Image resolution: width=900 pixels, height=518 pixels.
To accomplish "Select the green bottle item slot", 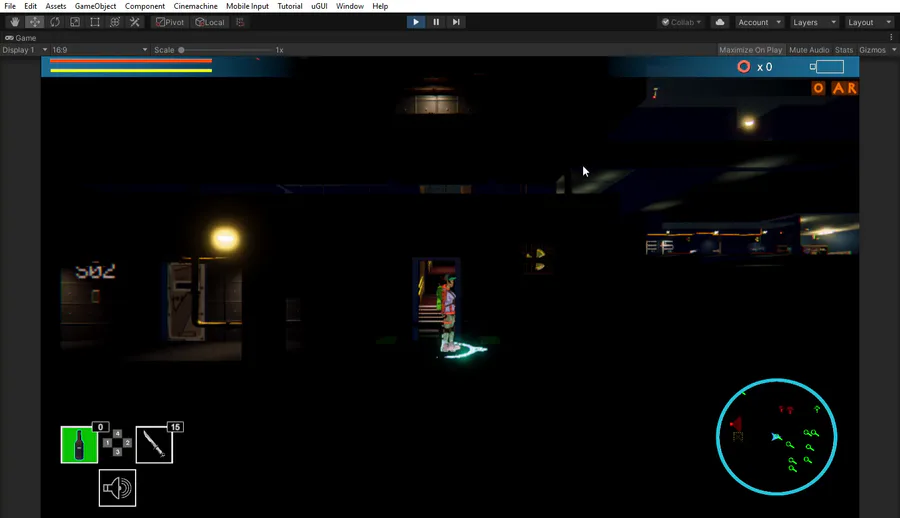I will point(79,444).
